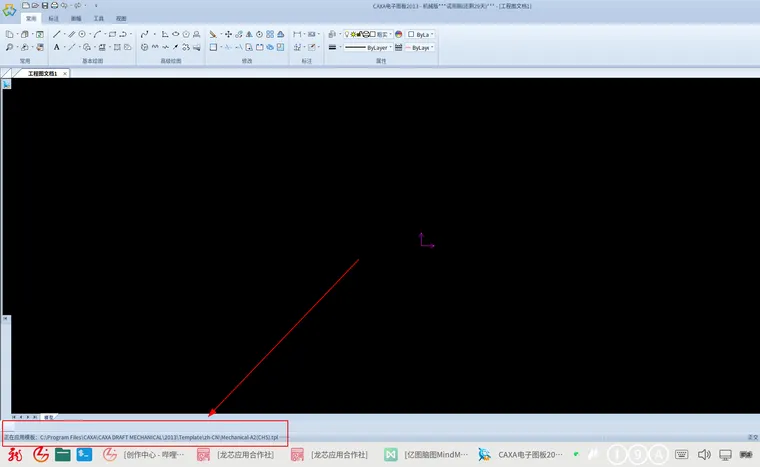Select the 工程图文档1 document tab
The width and height of the screenshot is (760, 467).
42,74
